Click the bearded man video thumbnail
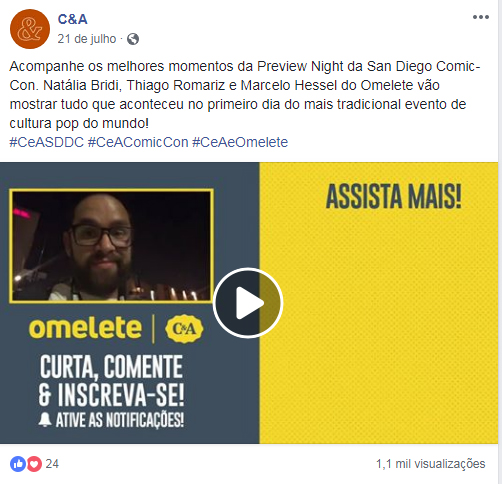Viewport: 502px width, 484px height. point(111,246)
